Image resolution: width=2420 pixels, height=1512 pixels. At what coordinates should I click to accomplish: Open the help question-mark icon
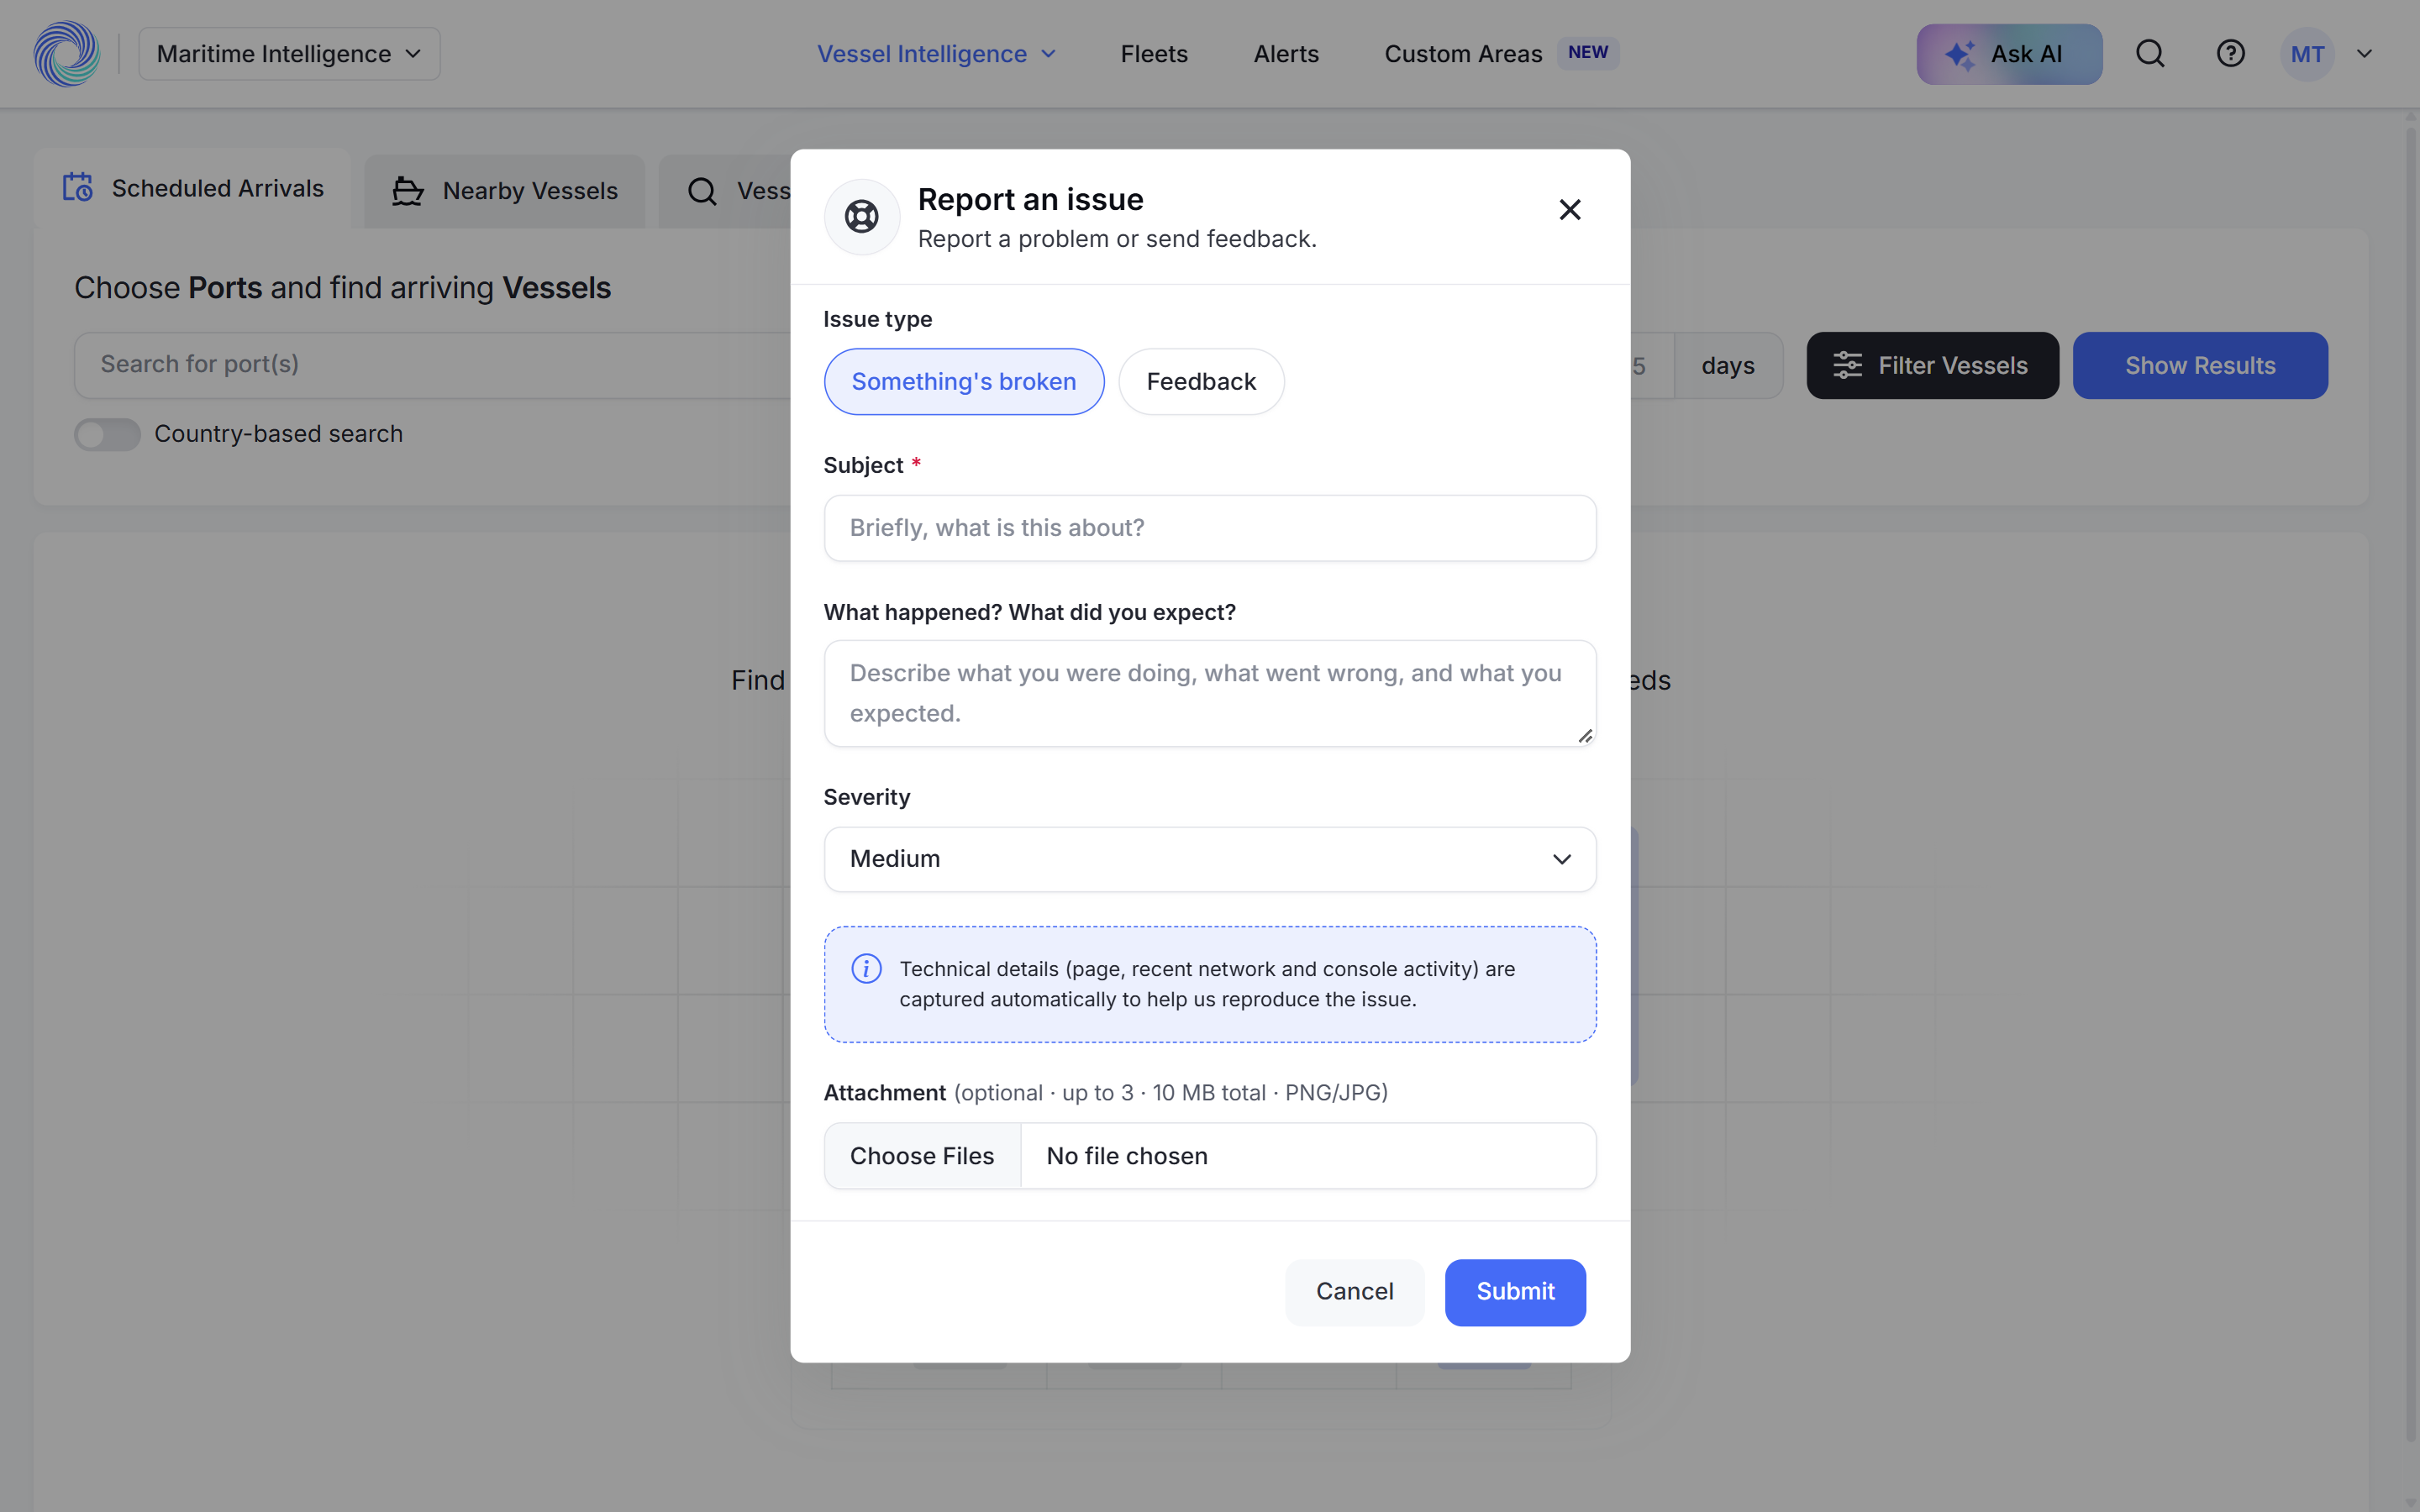click(2230, 54)
